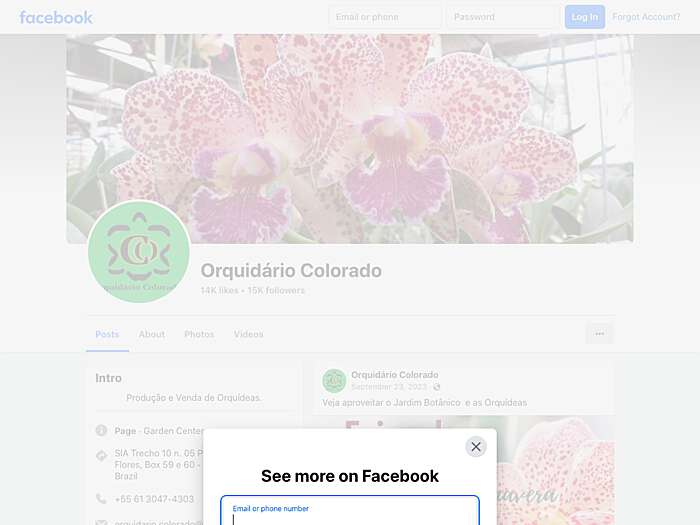The image size is (700, 525).
Task: Focus the top Password field
Action: (503, 17)
